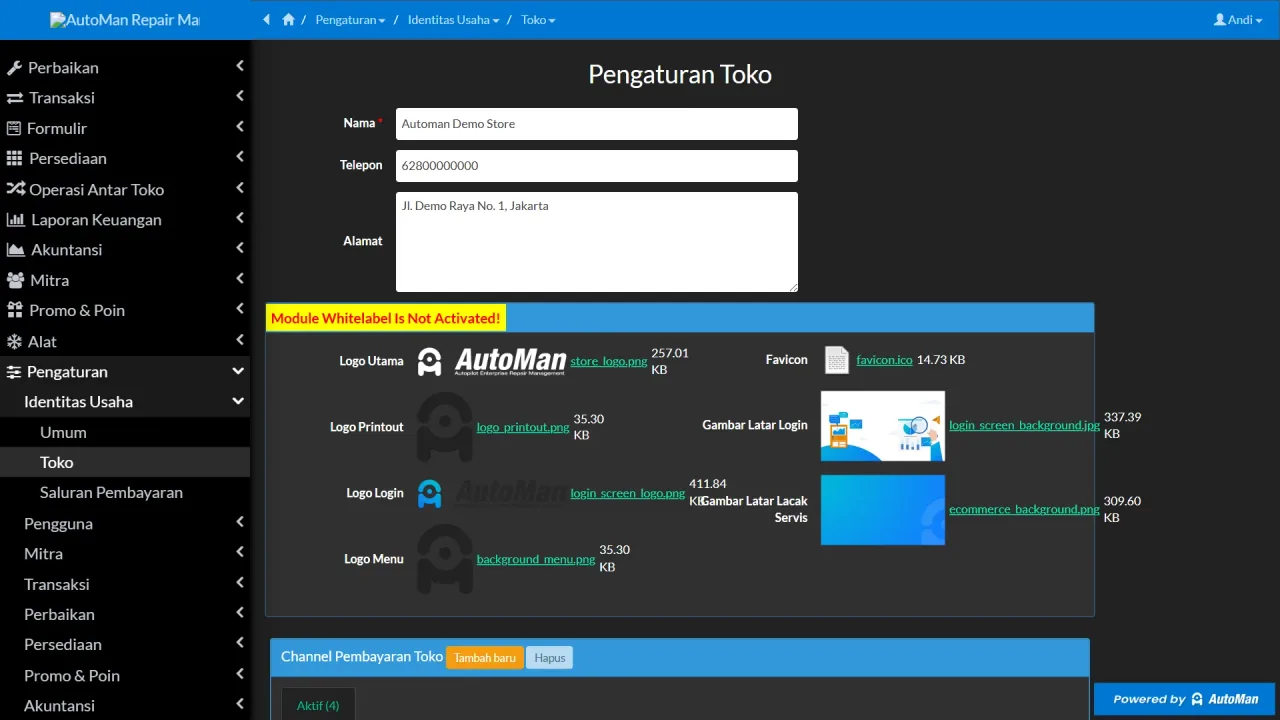This screenshot has height=720, width=1280.
Task: Click the Powered by AutoMan badge
Action: (x=1185, y=699)
